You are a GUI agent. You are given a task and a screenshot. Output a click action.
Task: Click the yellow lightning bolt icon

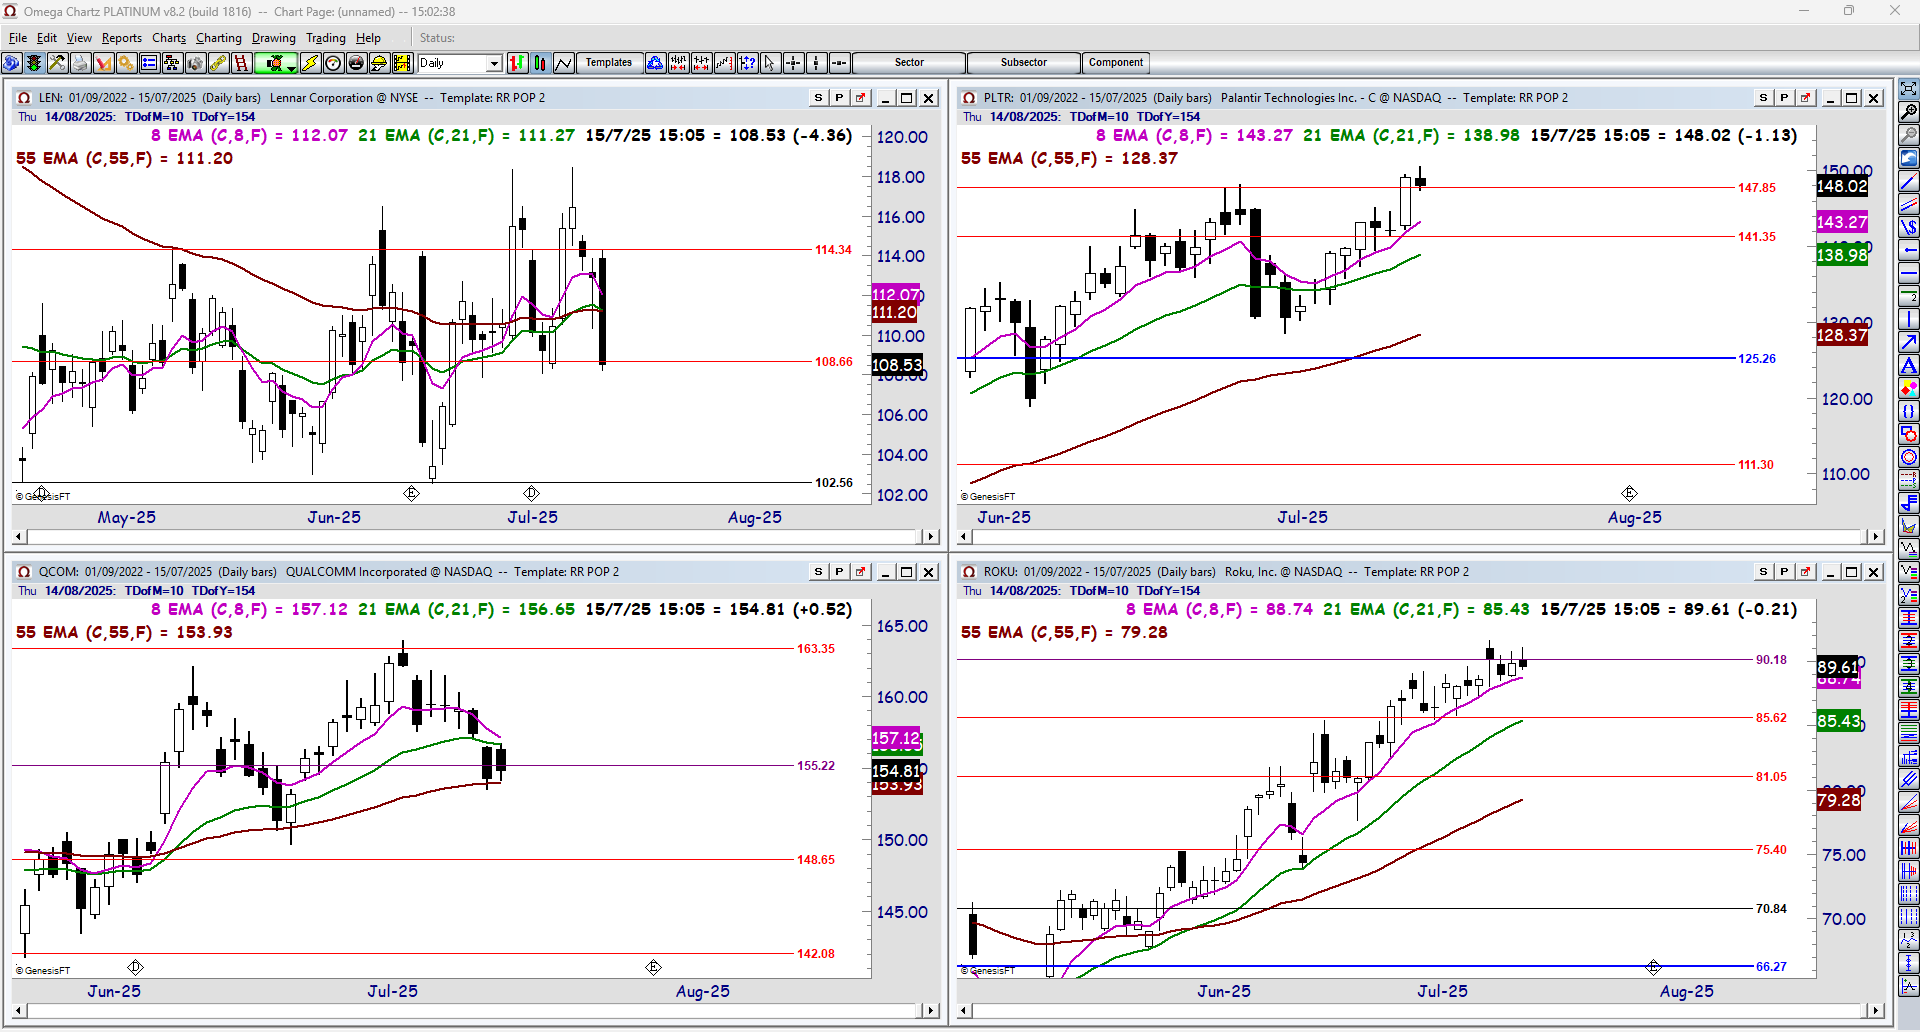pos(310,63)
